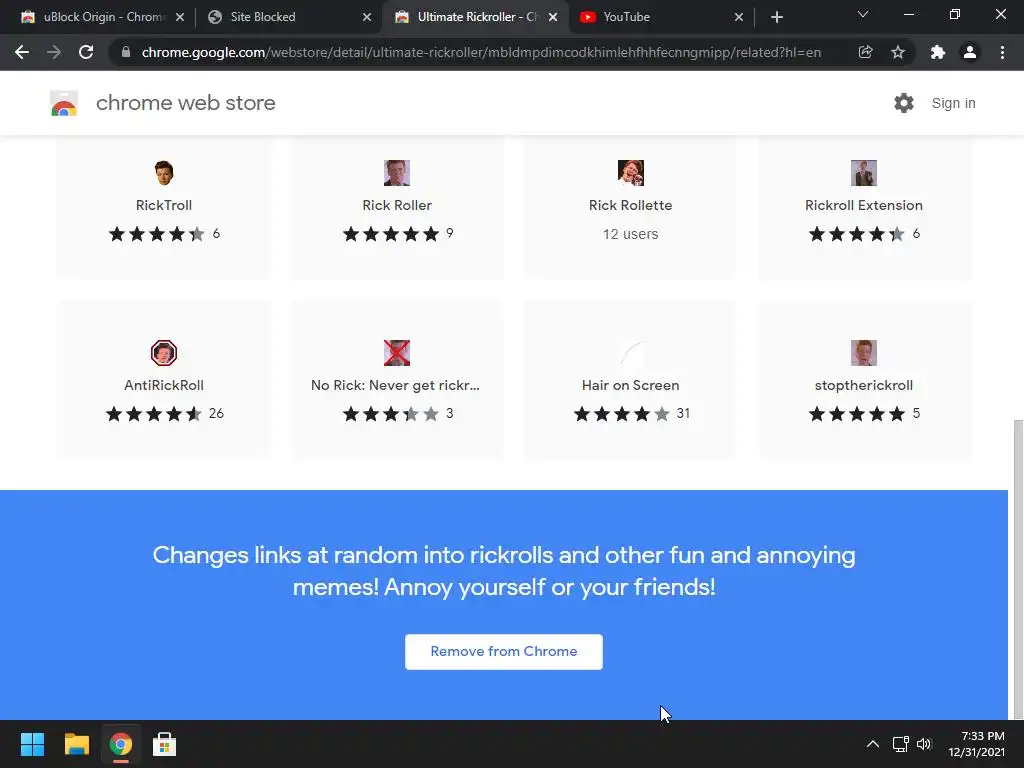Open the stoptherickroll title link

point(864,385)
